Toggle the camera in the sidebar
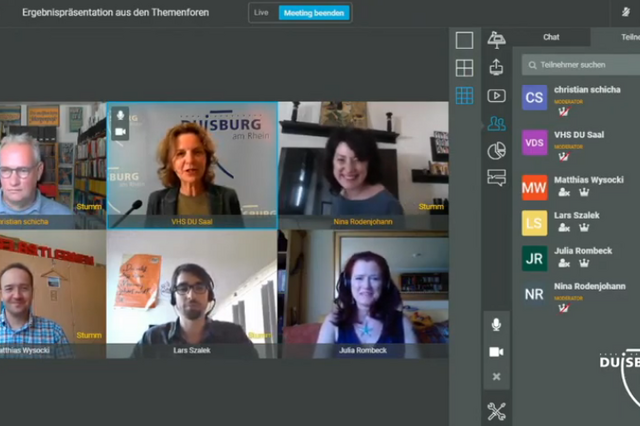Viewport: 640px width, 426px height. click(x=496, y=352)
